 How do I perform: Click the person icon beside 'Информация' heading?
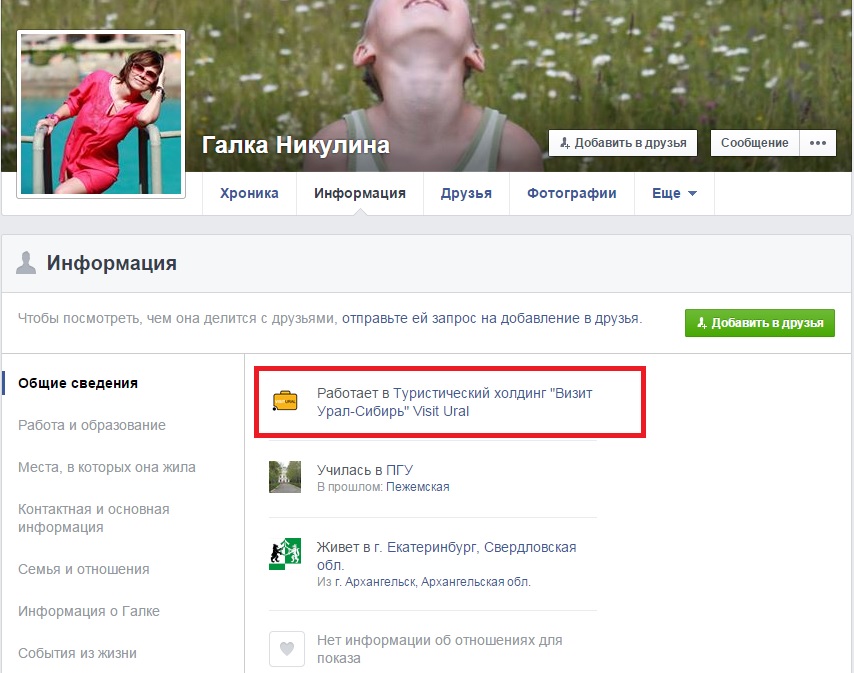[x=26, y=262]
